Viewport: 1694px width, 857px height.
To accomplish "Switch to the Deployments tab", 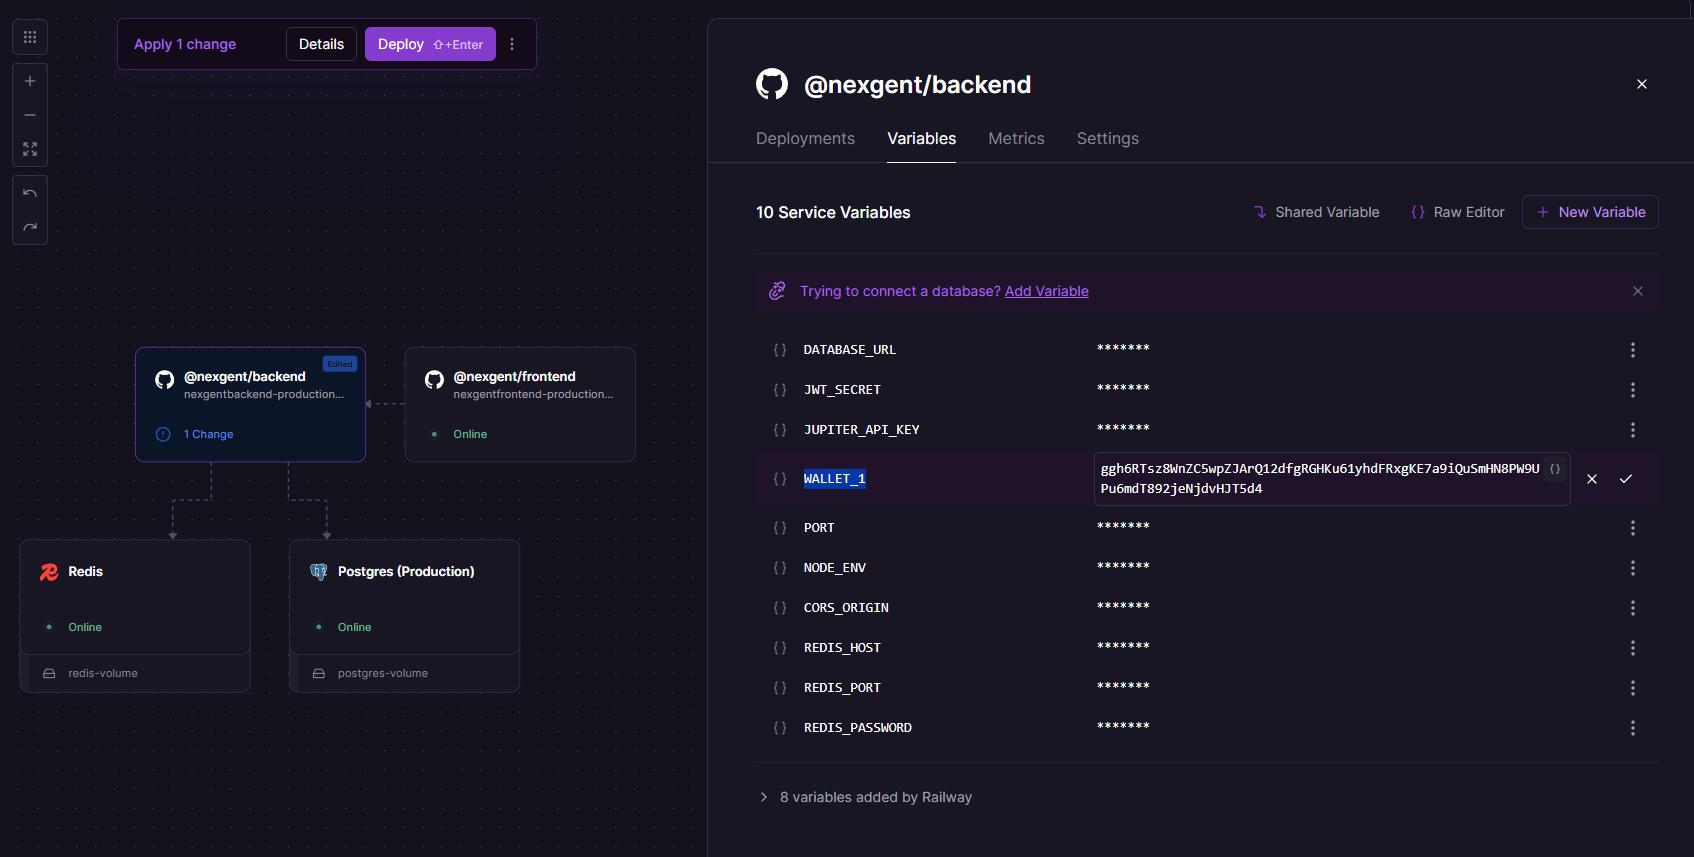I will click(x=805, y=139).
